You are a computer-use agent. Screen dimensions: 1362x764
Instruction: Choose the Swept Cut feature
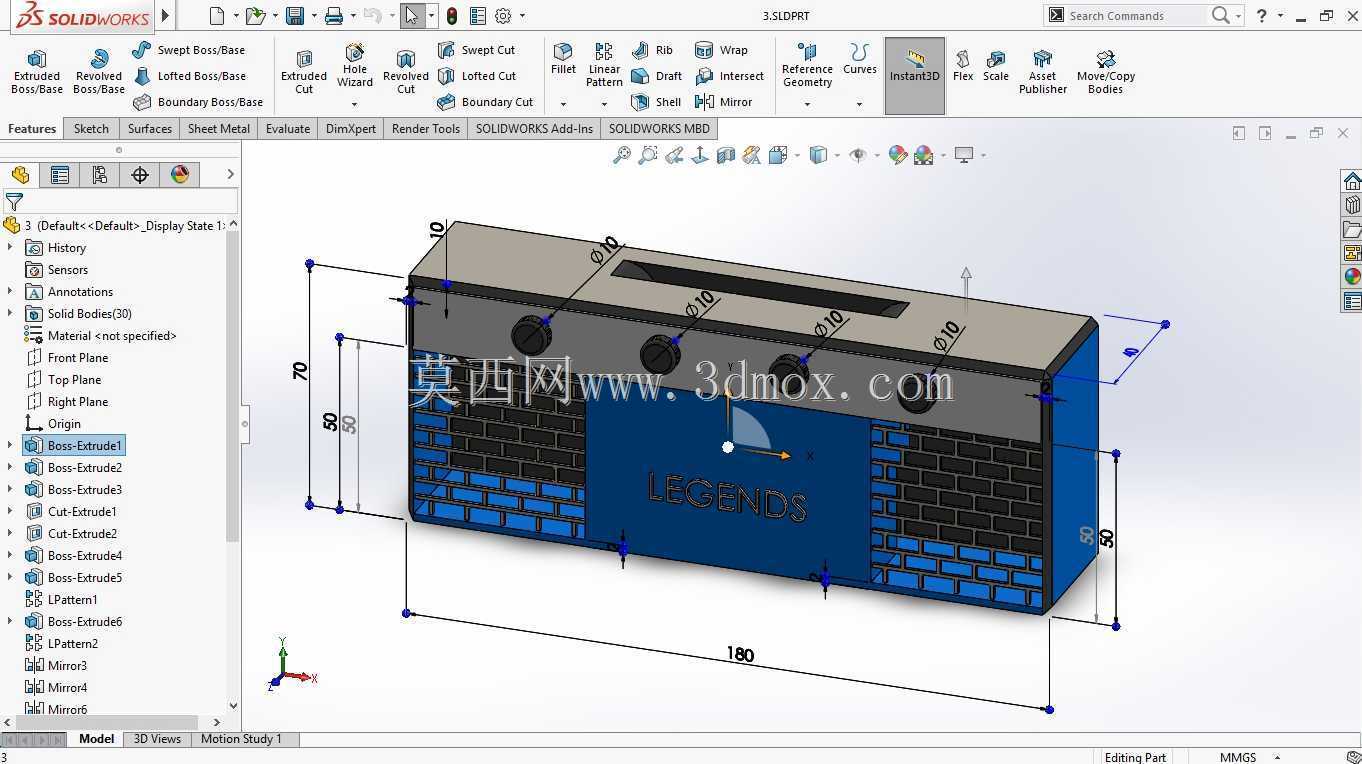coord(476,50)
